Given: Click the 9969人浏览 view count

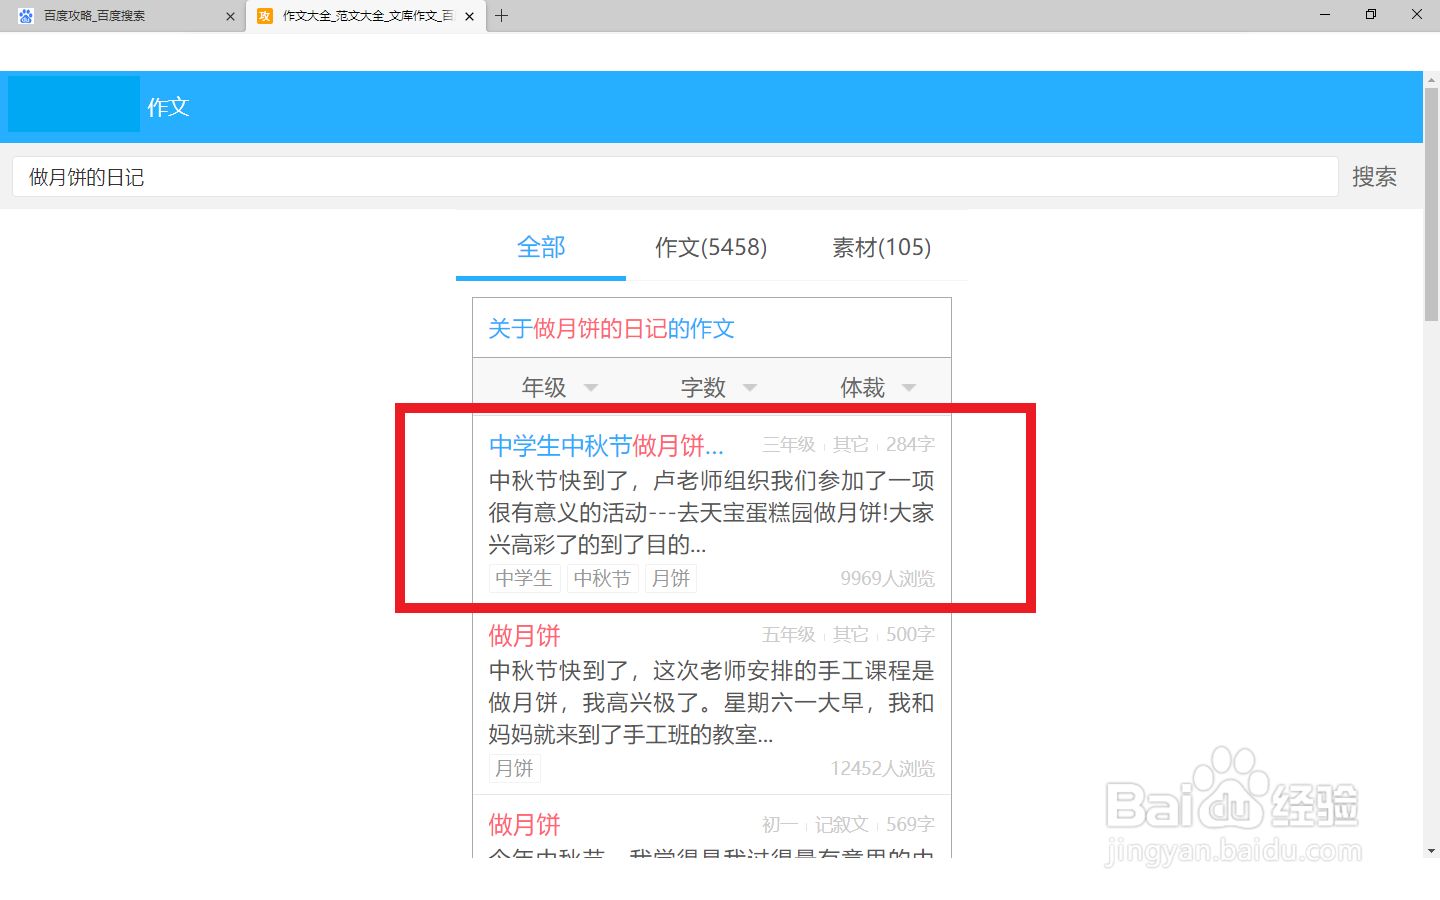Looking at the screenshot, I should pos(888,578).
